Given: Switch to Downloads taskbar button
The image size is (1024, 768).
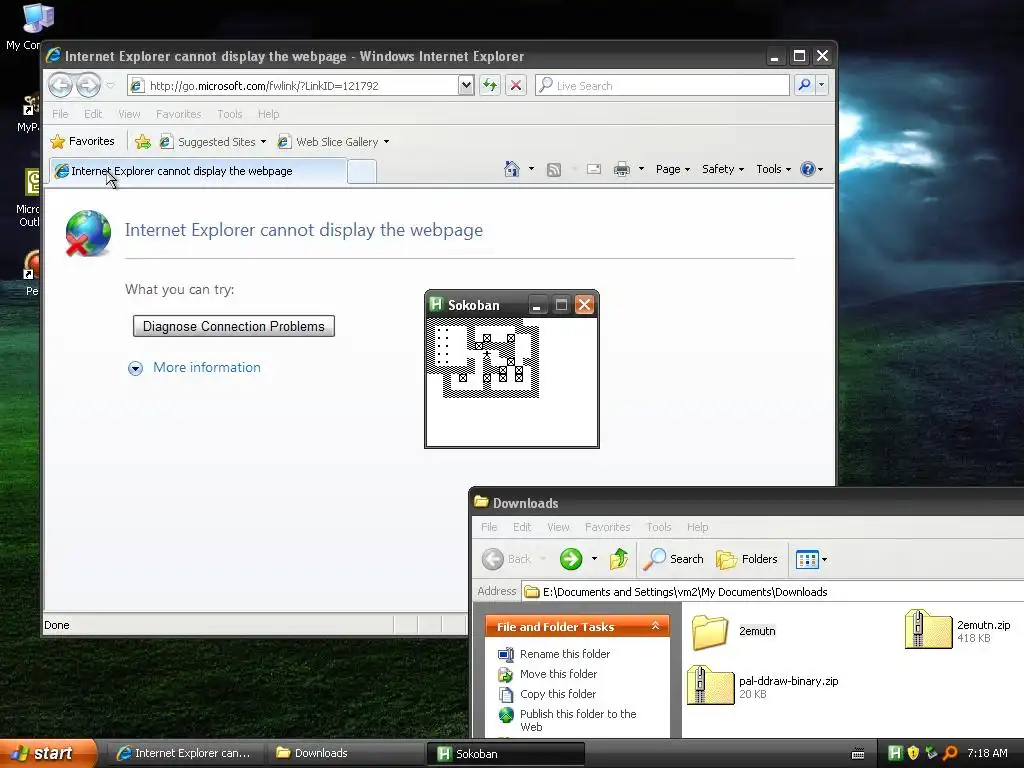Looking at the screenshot, I should pos(345,754).
